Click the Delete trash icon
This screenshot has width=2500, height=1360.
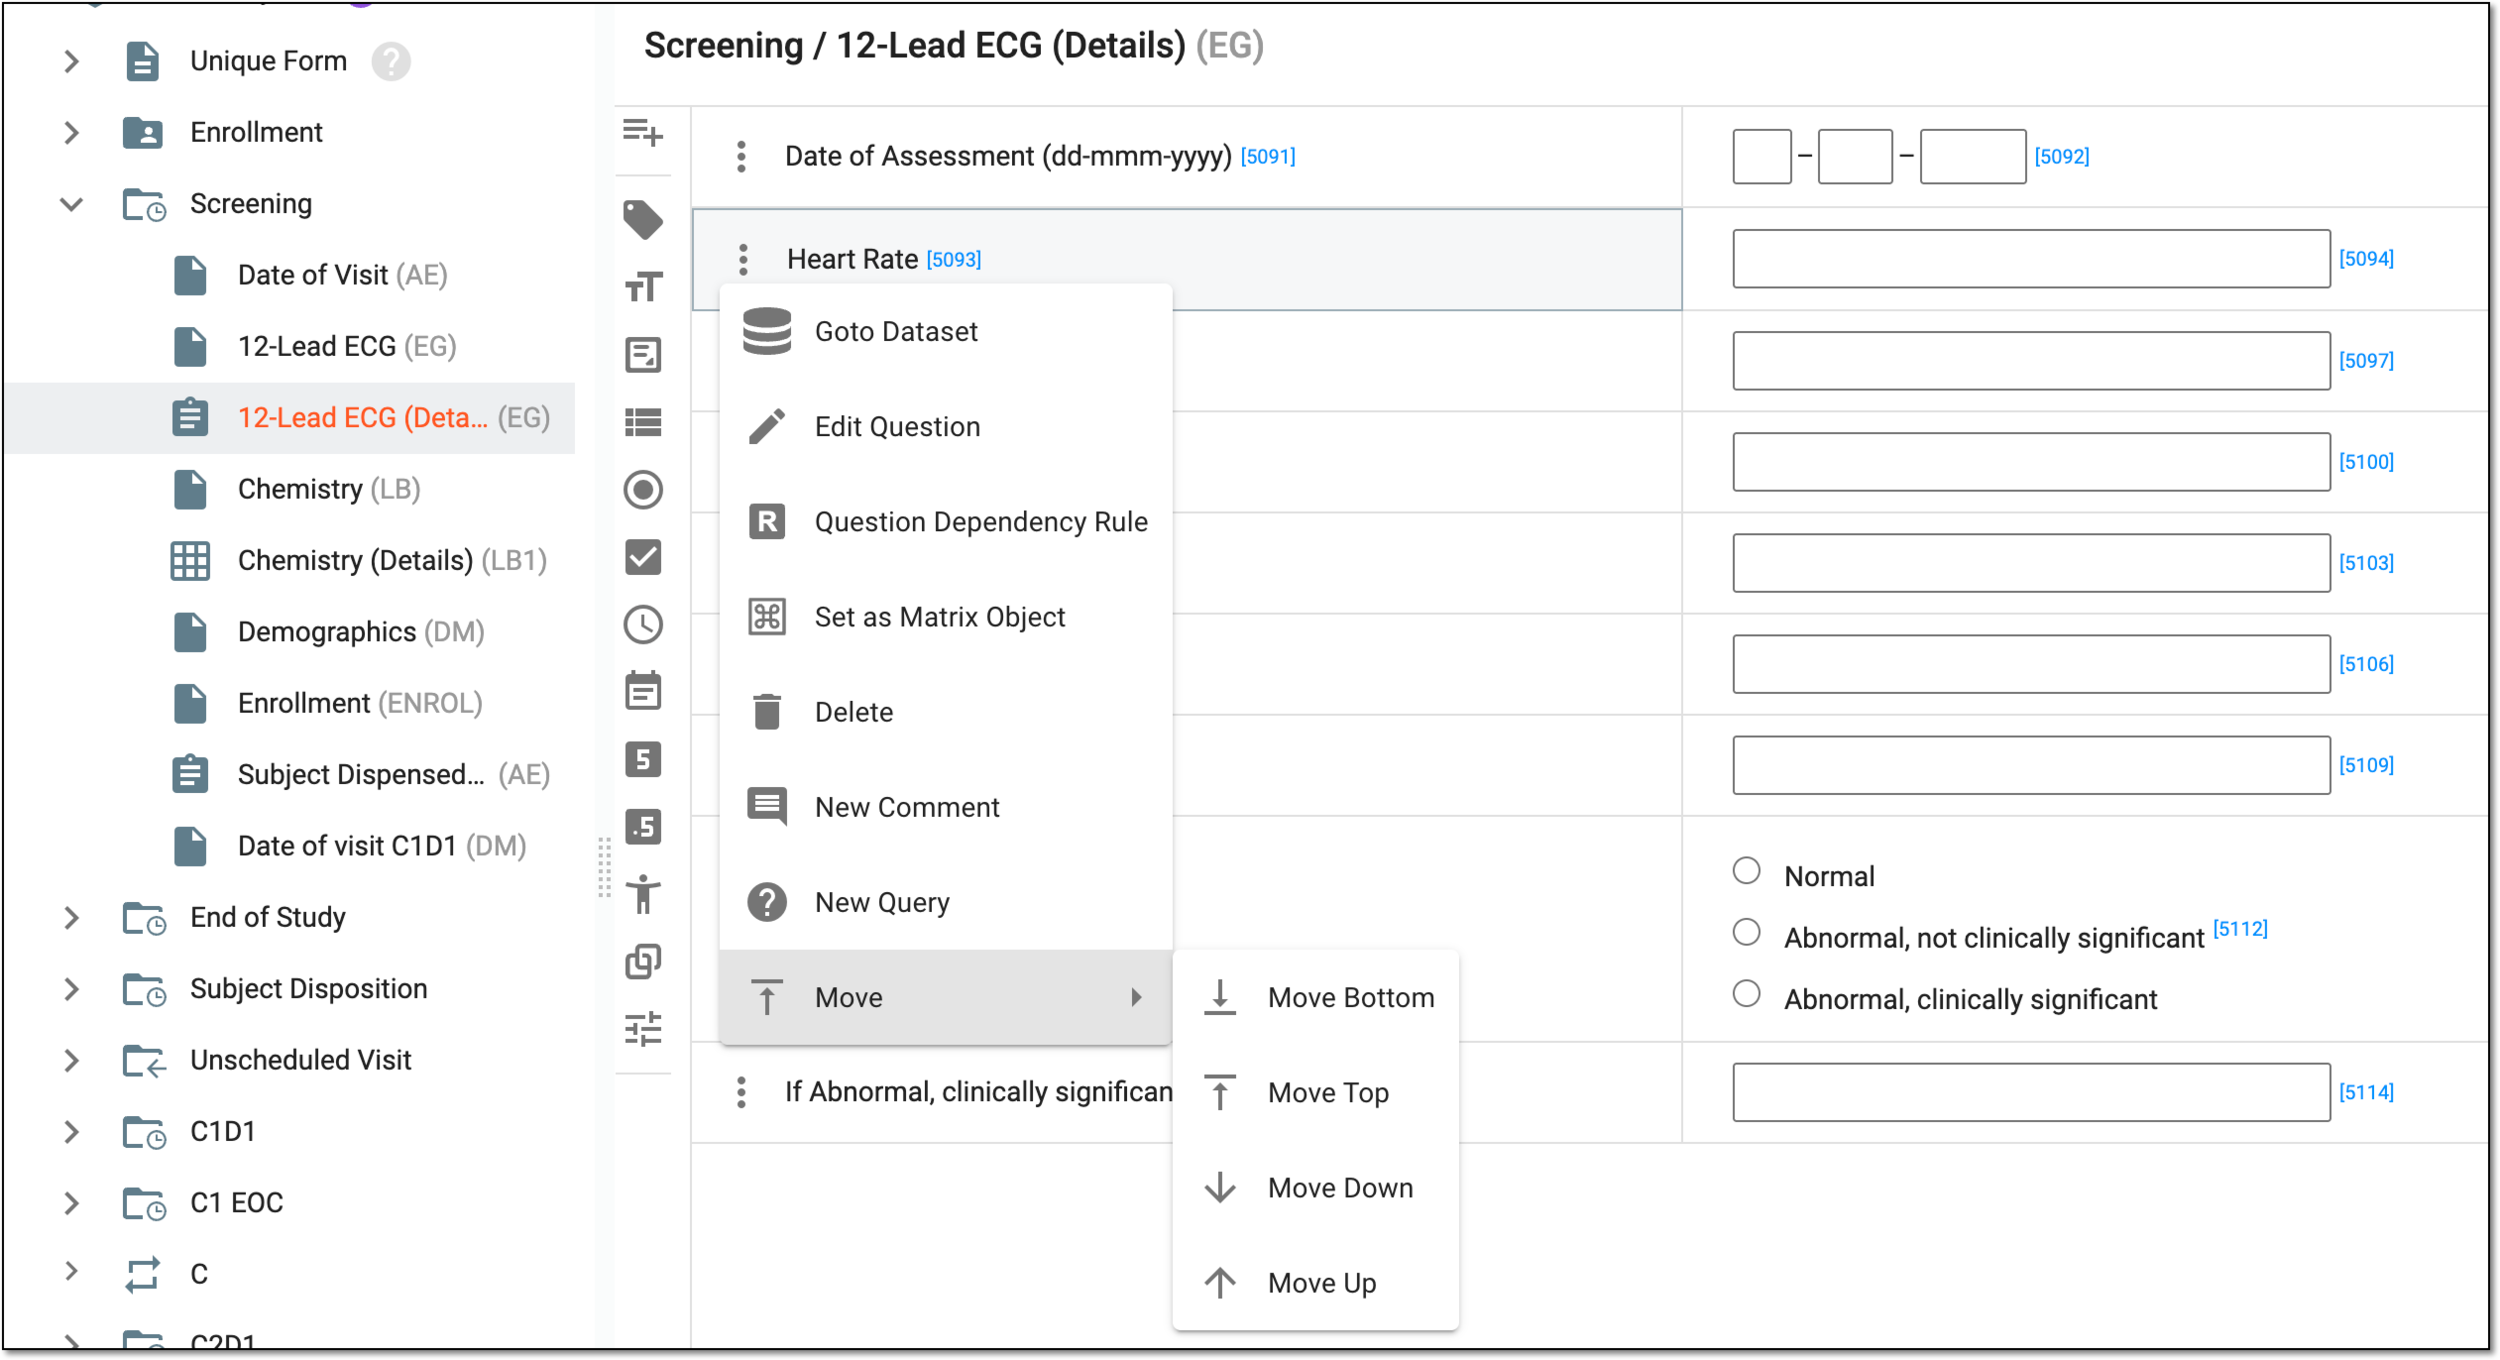pyautogui.click(x=767, y=712)
